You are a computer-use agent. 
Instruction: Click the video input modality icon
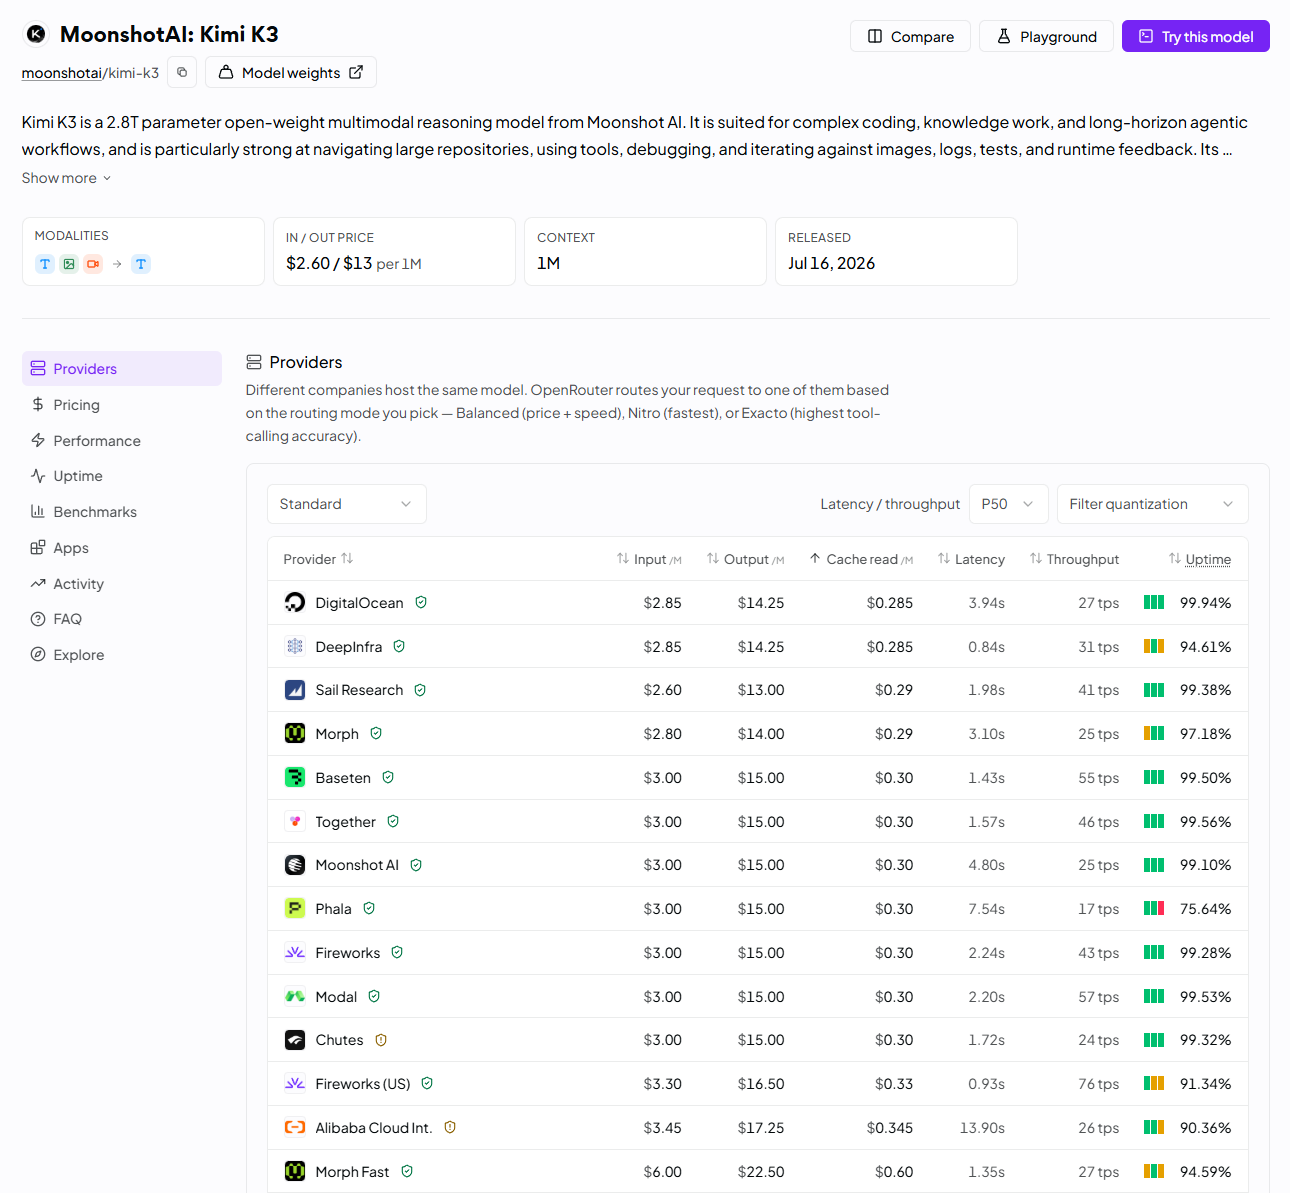pyautogui.click(x=93, y=264)
